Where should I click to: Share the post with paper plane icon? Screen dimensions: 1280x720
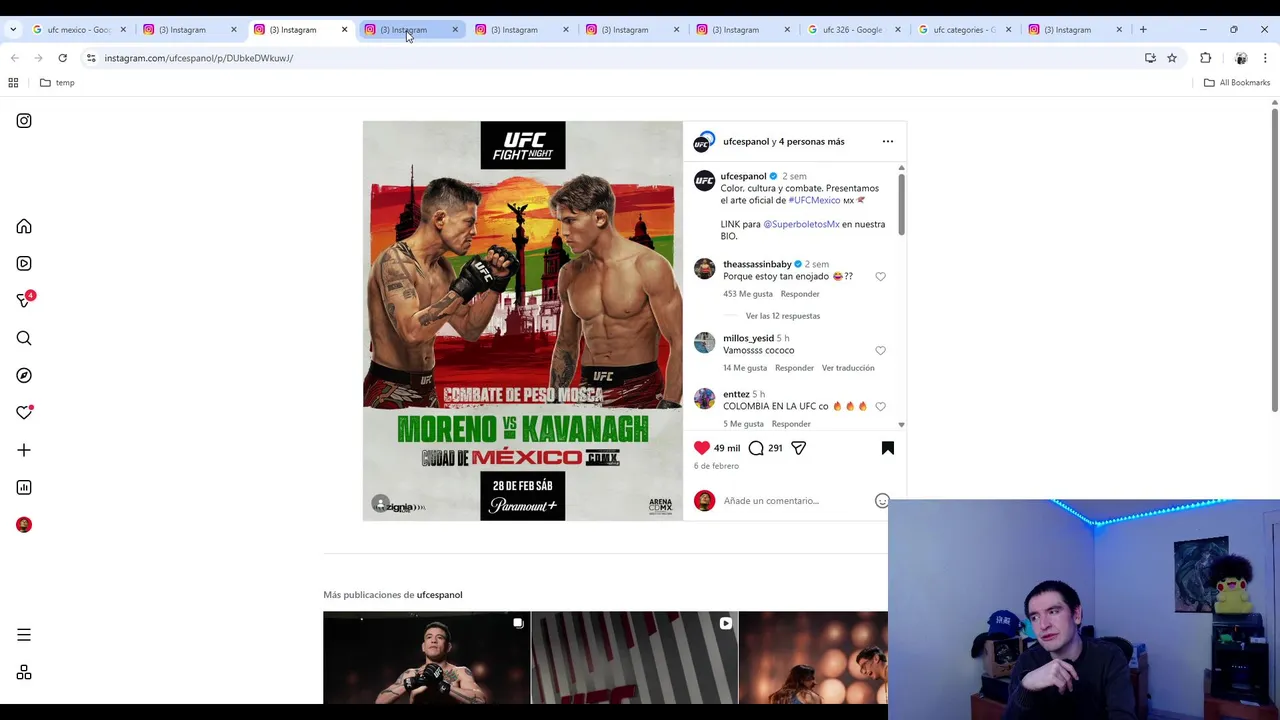(798, 448)
